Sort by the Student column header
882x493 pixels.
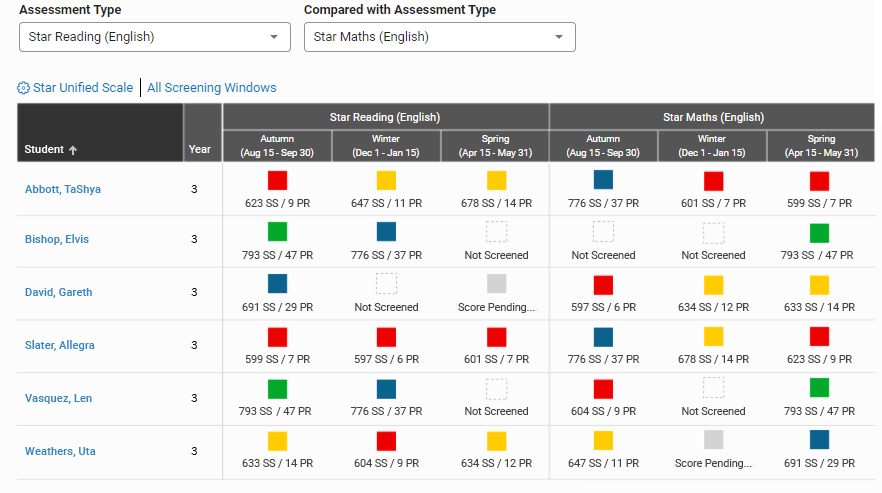[100, 133]
